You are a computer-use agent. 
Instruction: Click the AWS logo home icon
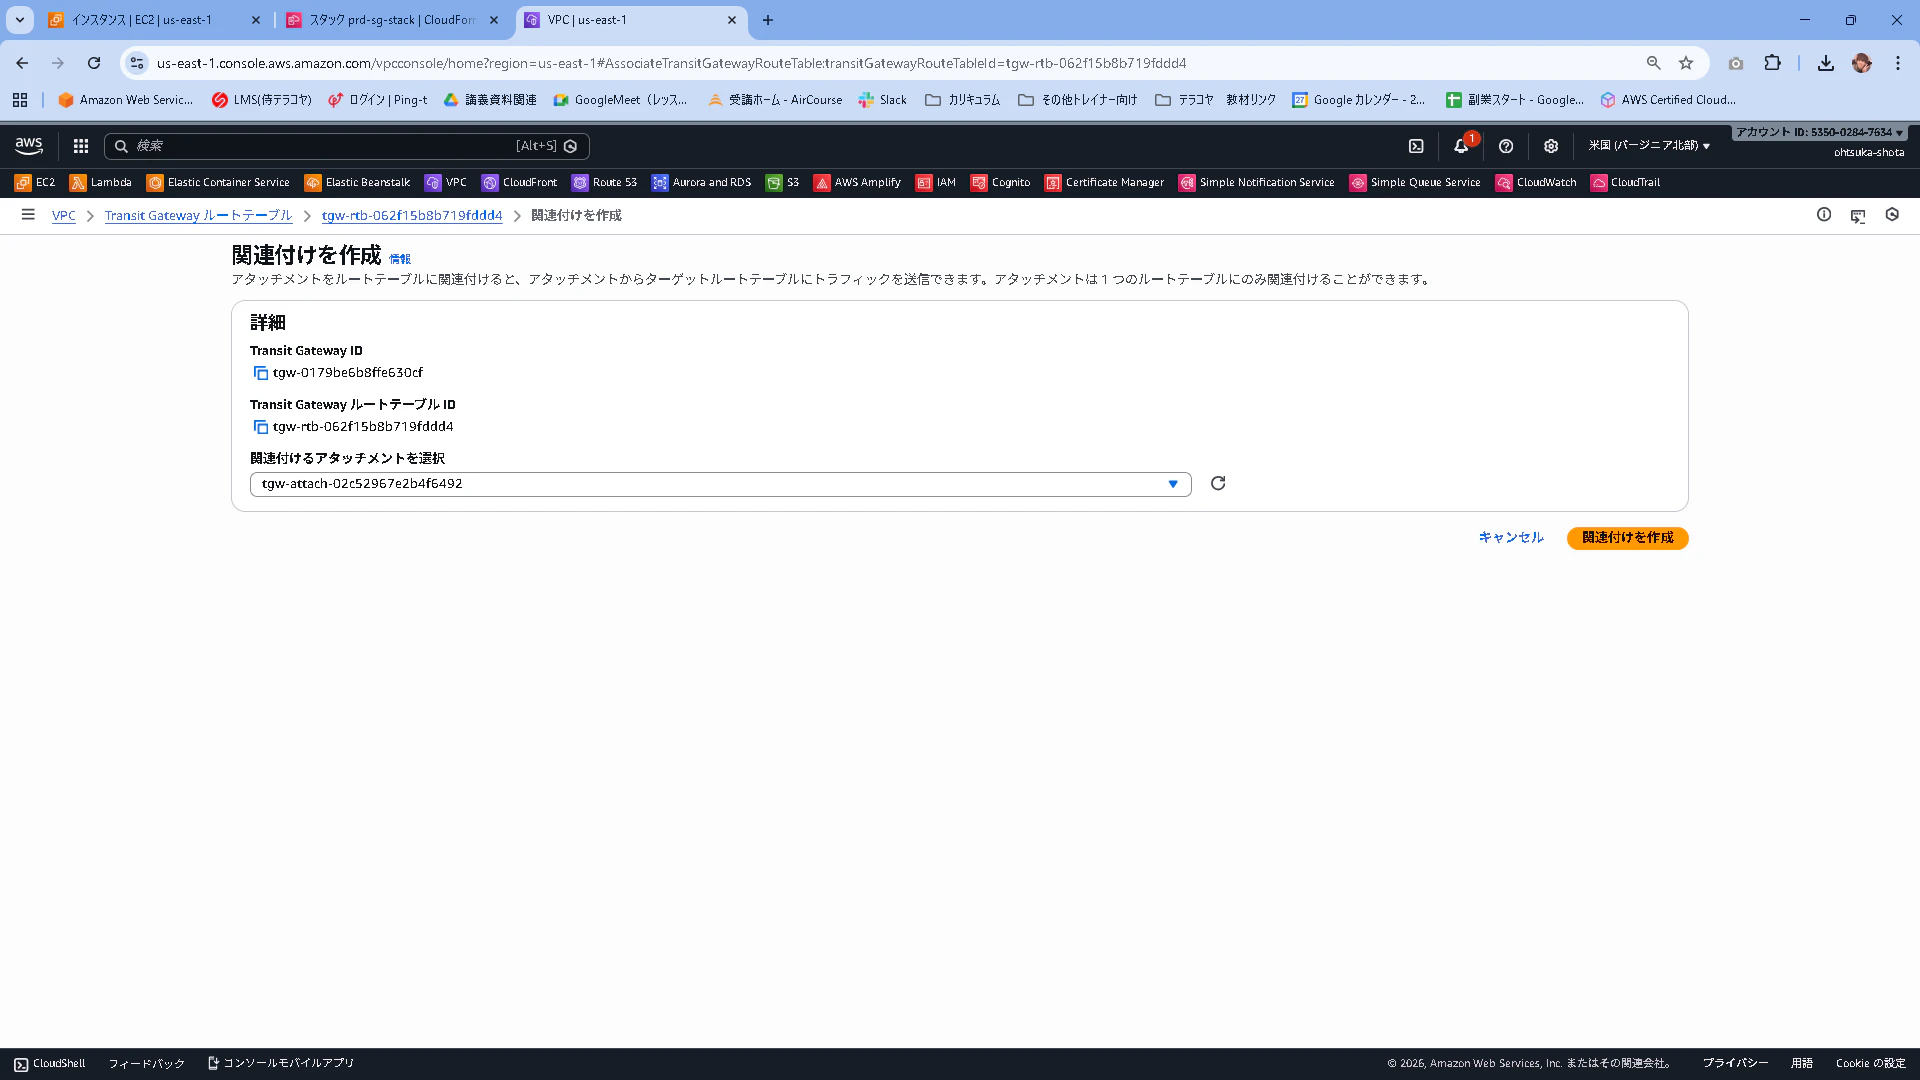tap(29, 146)
